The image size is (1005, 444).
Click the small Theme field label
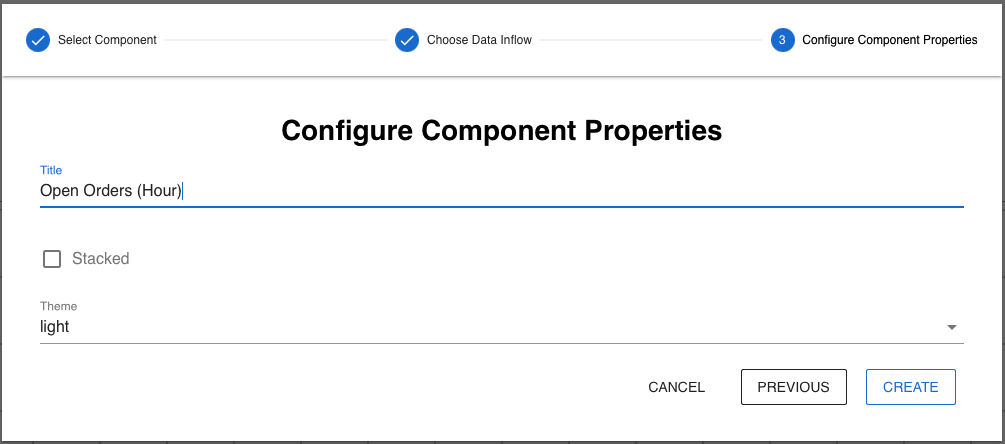(58, 306)
